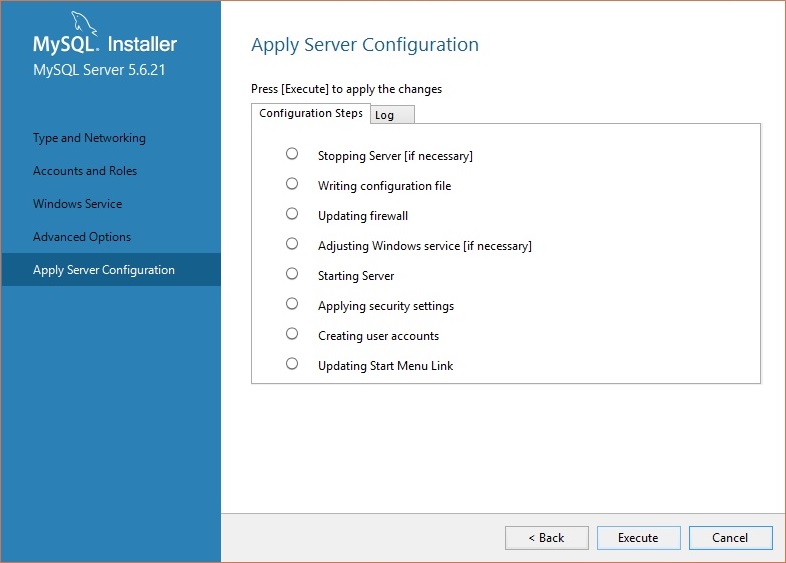The height and width of the screenshot is (563, 786).
Task: Select the Creating user accounts step indicator
Action: 292,334
